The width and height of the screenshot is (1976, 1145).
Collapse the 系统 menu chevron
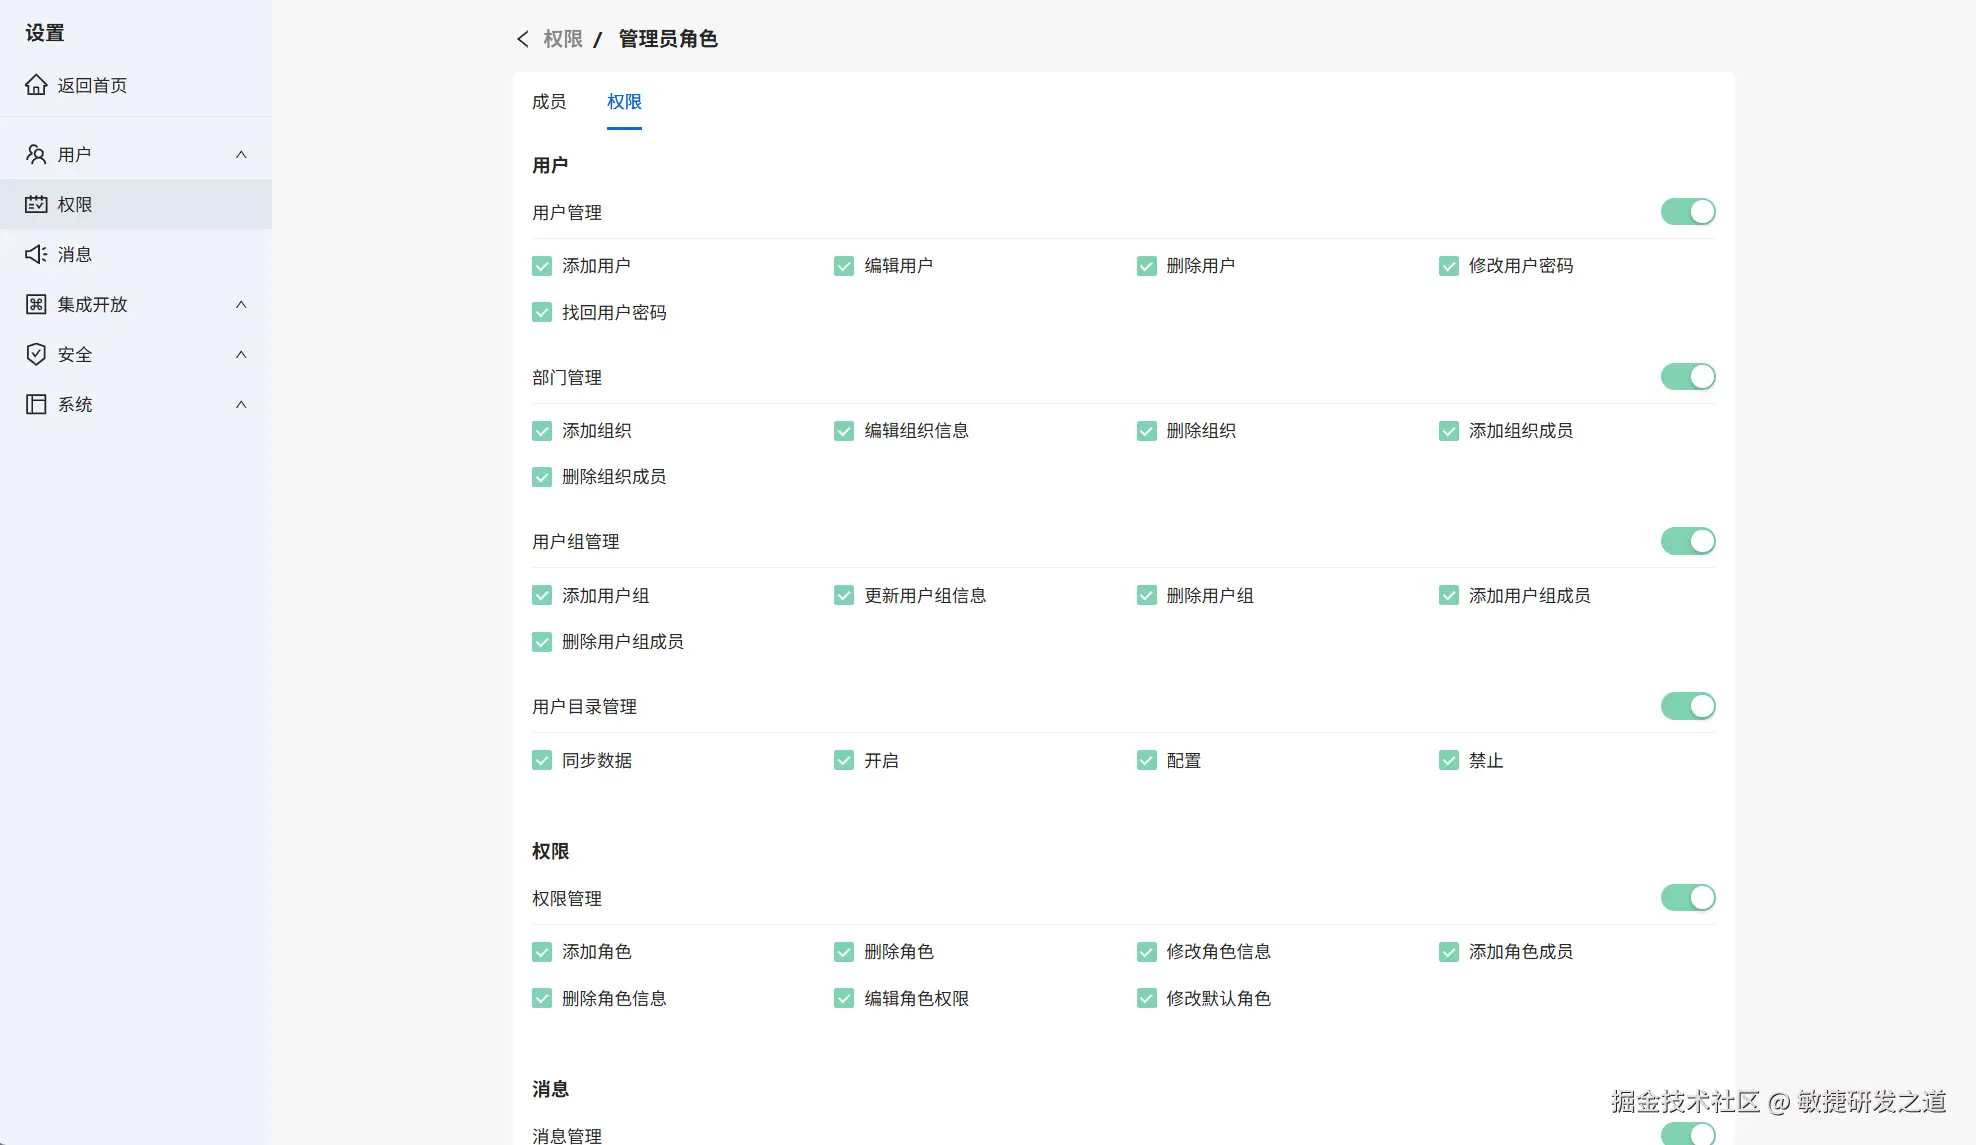tap(241, 404)
